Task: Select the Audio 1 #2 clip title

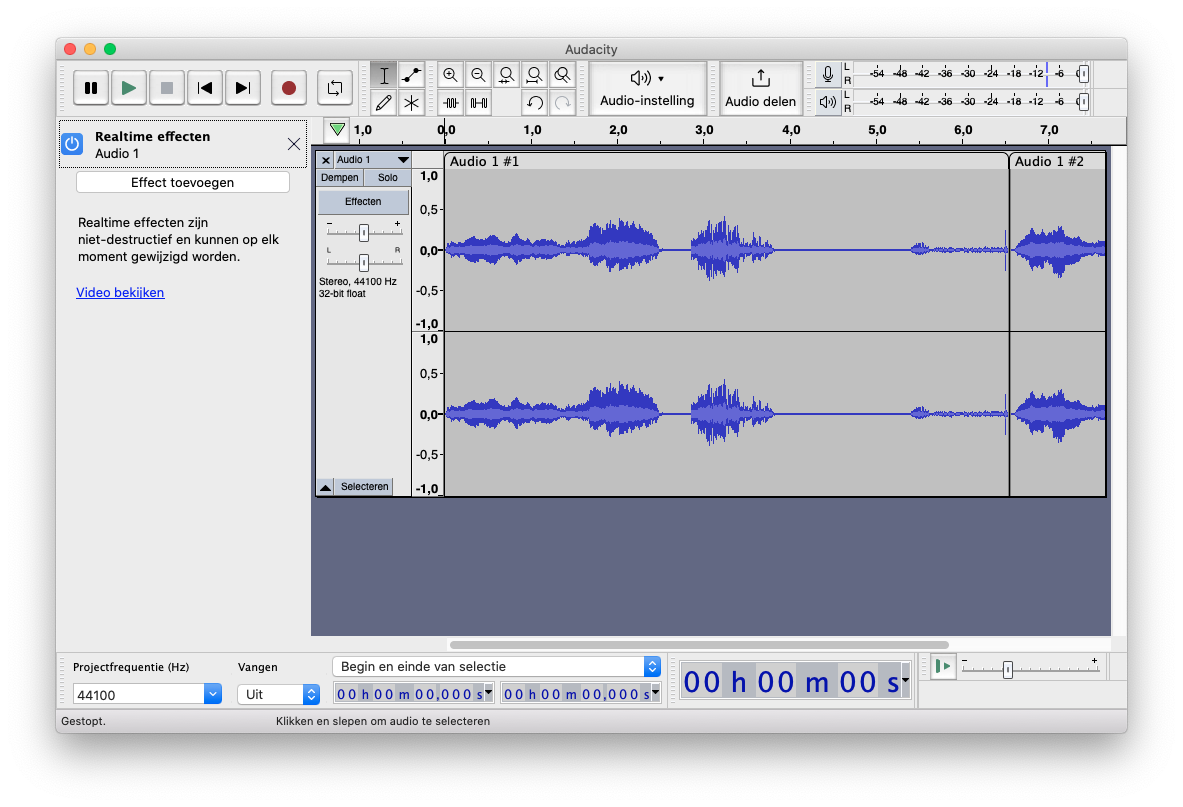Action: (1049, 161)
